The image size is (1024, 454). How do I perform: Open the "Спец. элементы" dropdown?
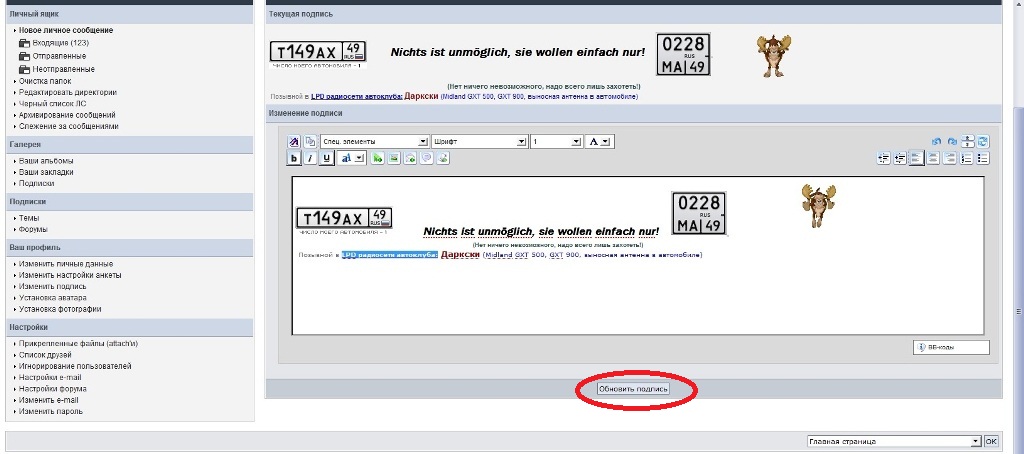(423, 142)
